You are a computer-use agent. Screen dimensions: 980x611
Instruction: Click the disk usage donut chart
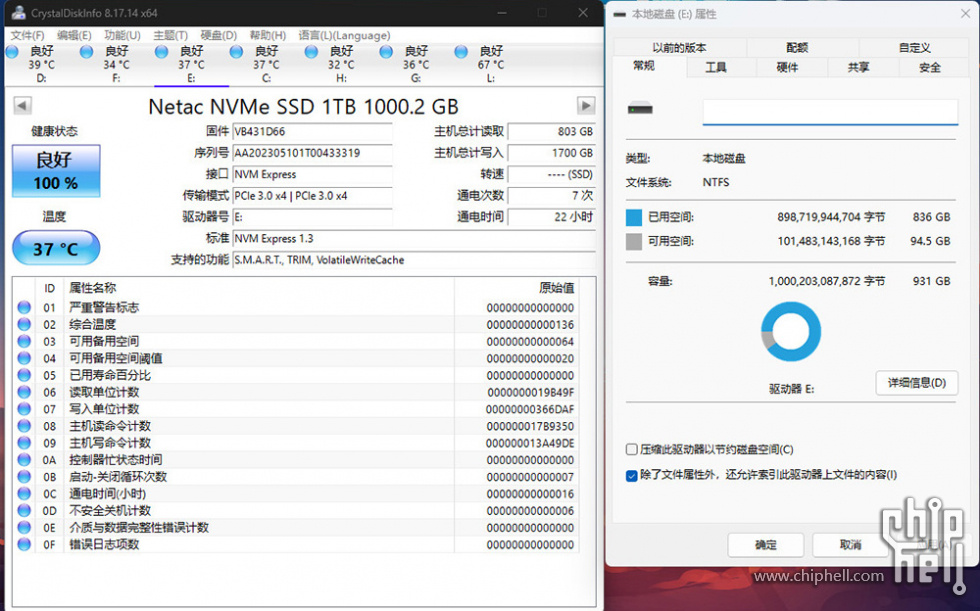click(791, 331)
